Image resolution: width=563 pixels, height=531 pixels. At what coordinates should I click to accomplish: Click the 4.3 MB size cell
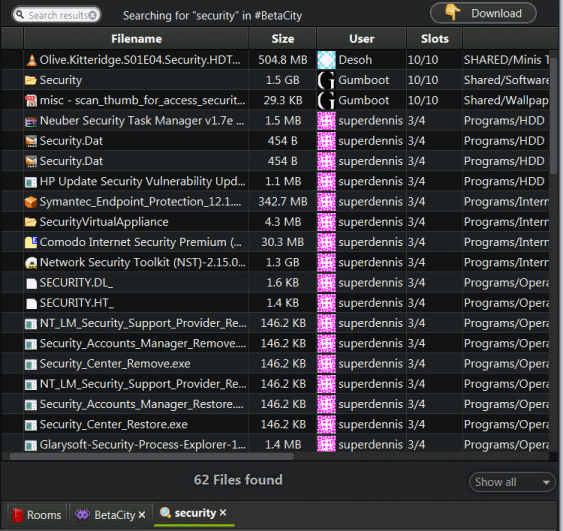click(283, 222)
